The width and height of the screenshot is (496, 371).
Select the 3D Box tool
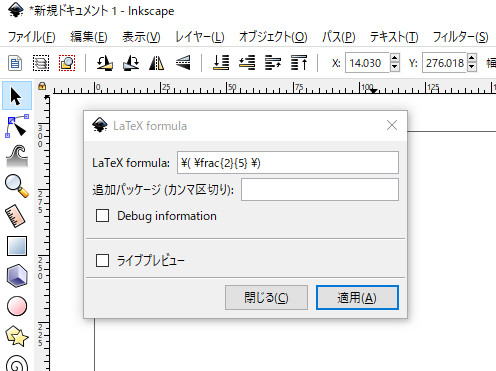click(17, 276)
